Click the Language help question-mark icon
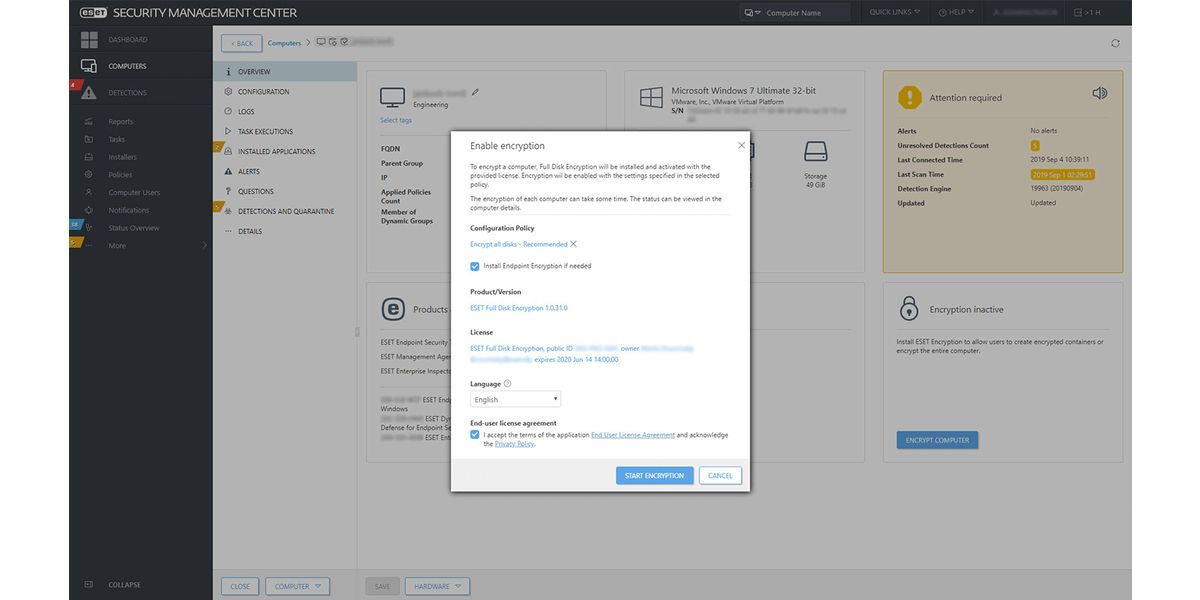Image resolution: width=1200 pixels, height=600 pixels. pos(507,383)
